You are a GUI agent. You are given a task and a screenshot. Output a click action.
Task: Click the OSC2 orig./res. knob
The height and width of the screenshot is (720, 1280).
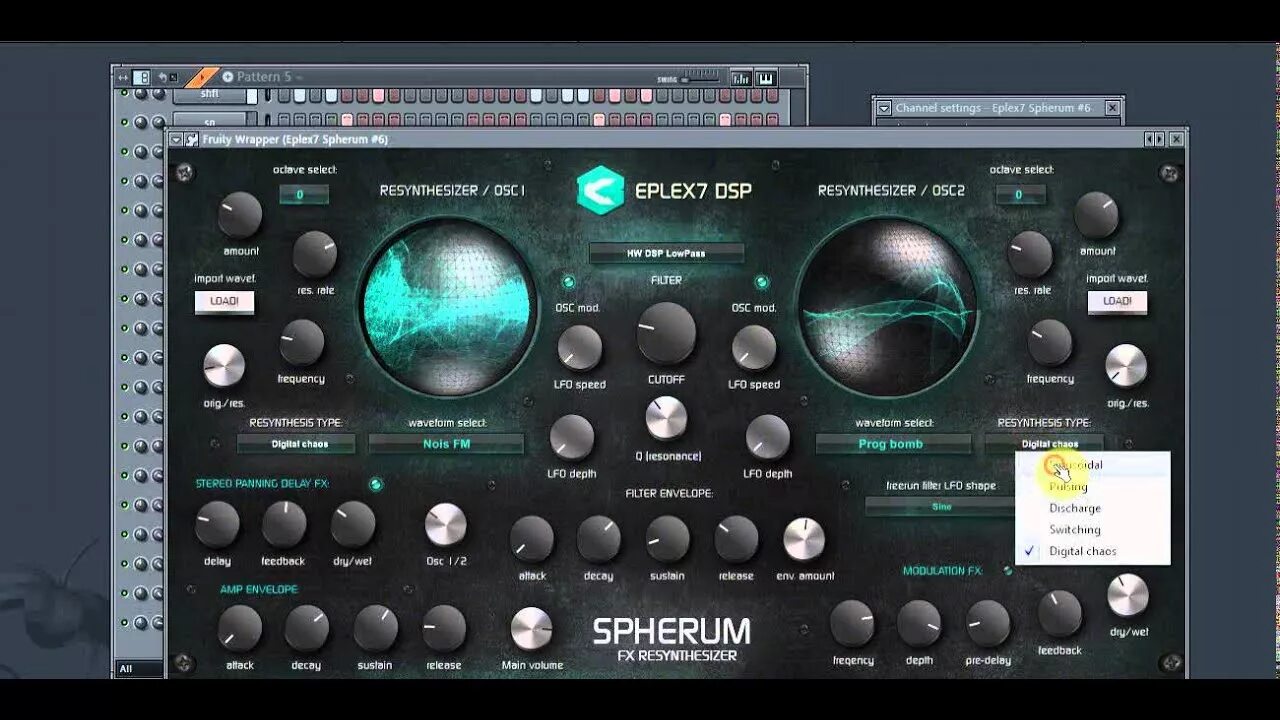click(1126, 366)
